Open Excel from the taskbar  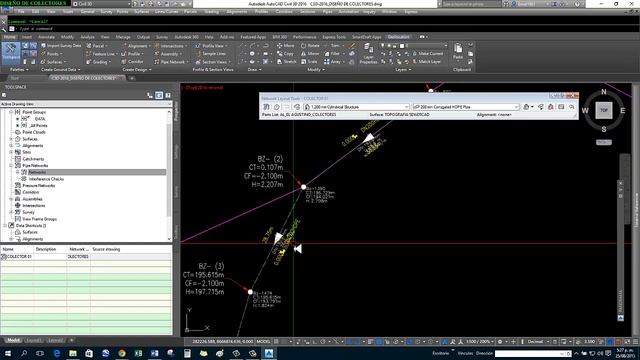(x=138, y=353)
